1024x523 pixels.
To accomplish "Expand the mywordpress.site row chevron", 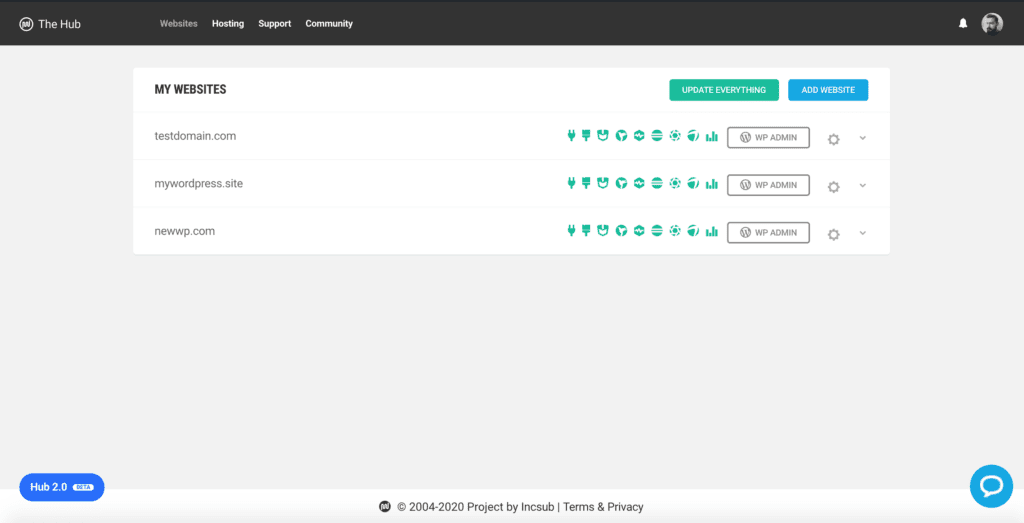I will 863,185.
